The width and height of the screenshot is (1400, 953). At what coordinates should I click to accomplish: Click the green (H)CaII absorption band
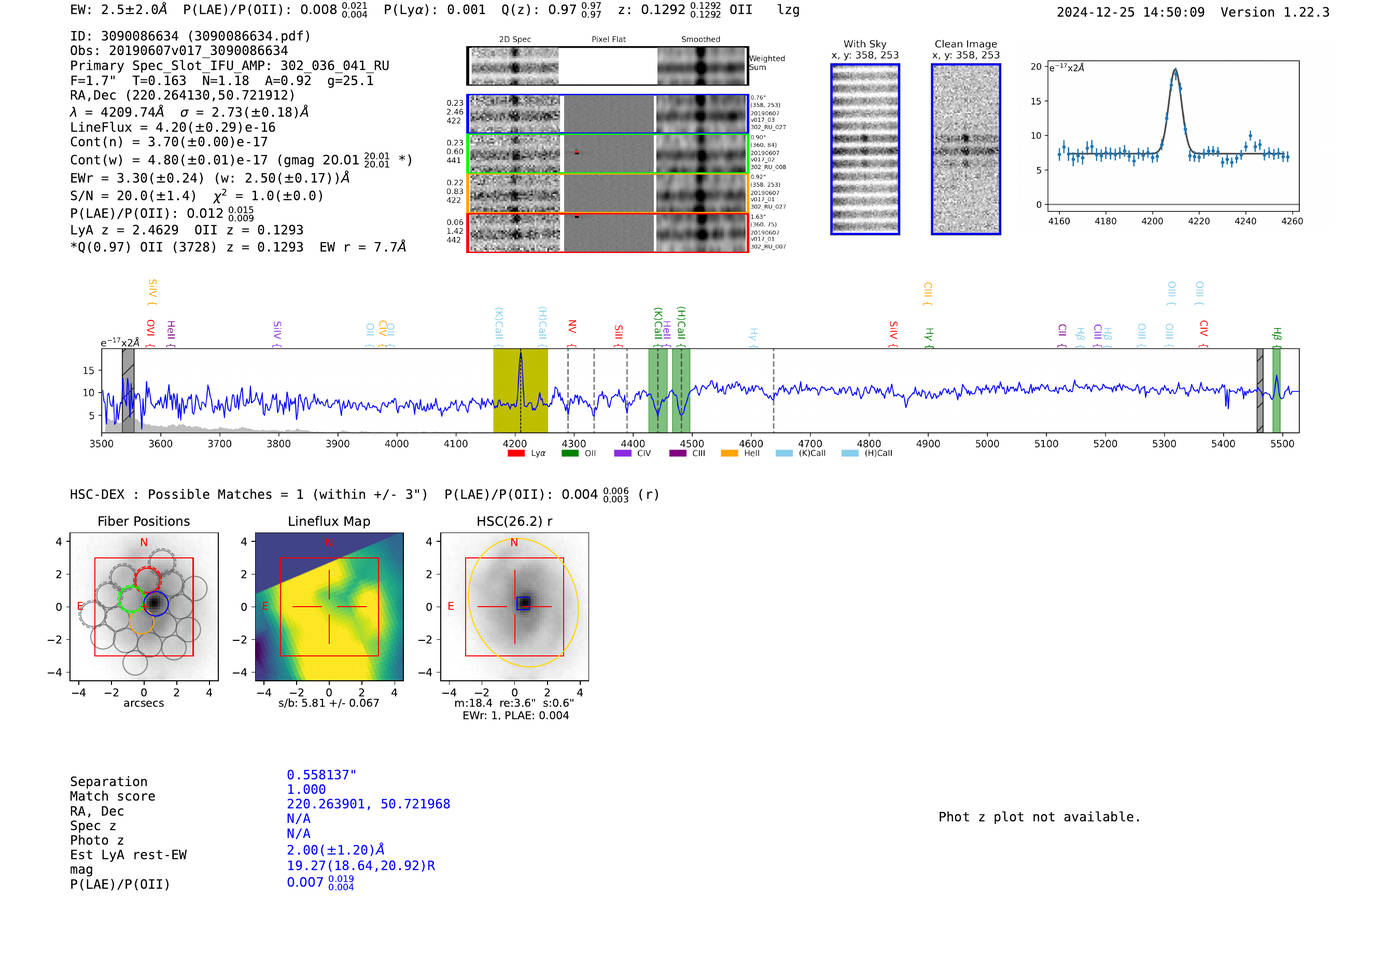(681, 391)
